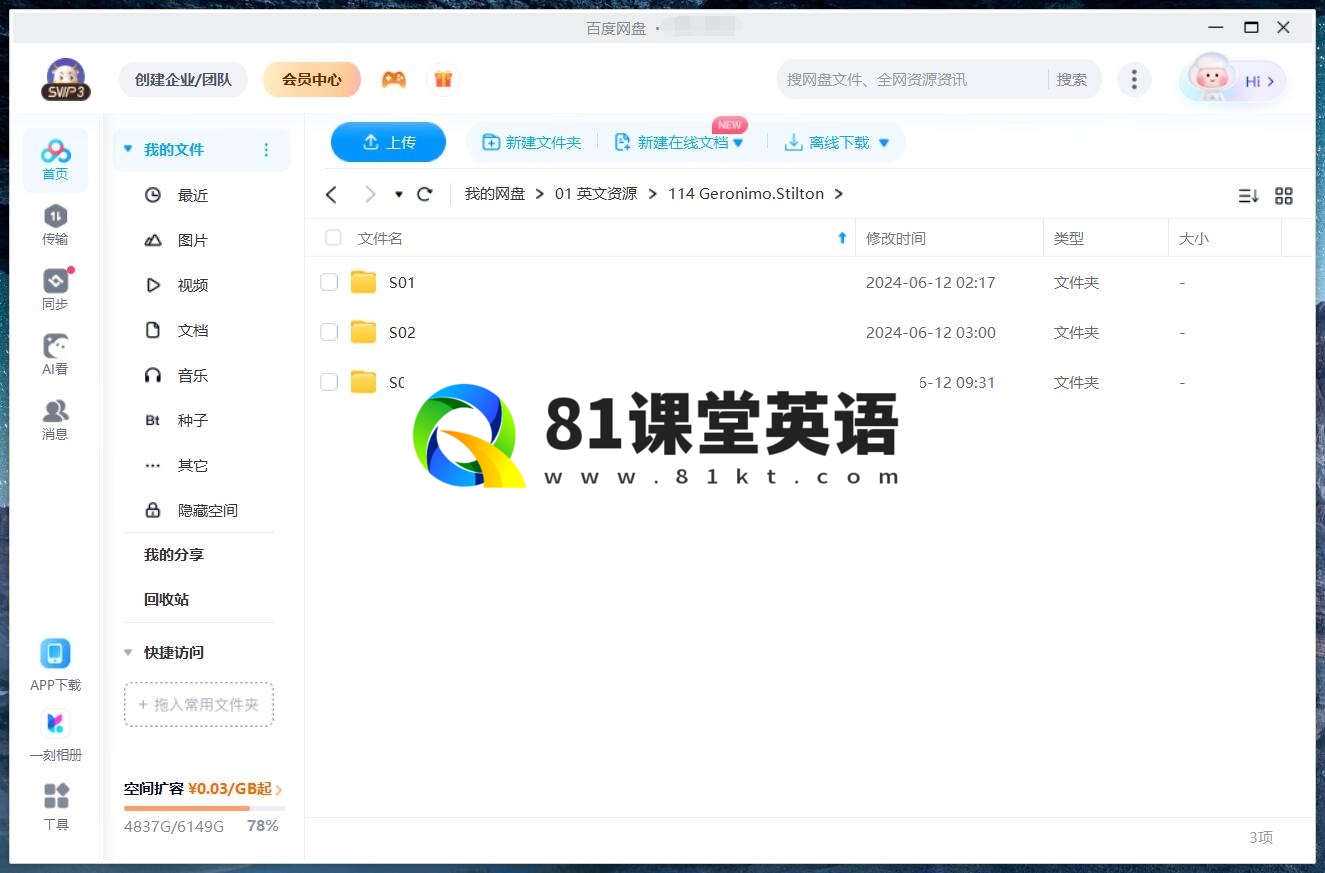This screenshot has height=873, width=1325.
Task: Switch to grid view layout
Action: click(x=1284, y=196)
